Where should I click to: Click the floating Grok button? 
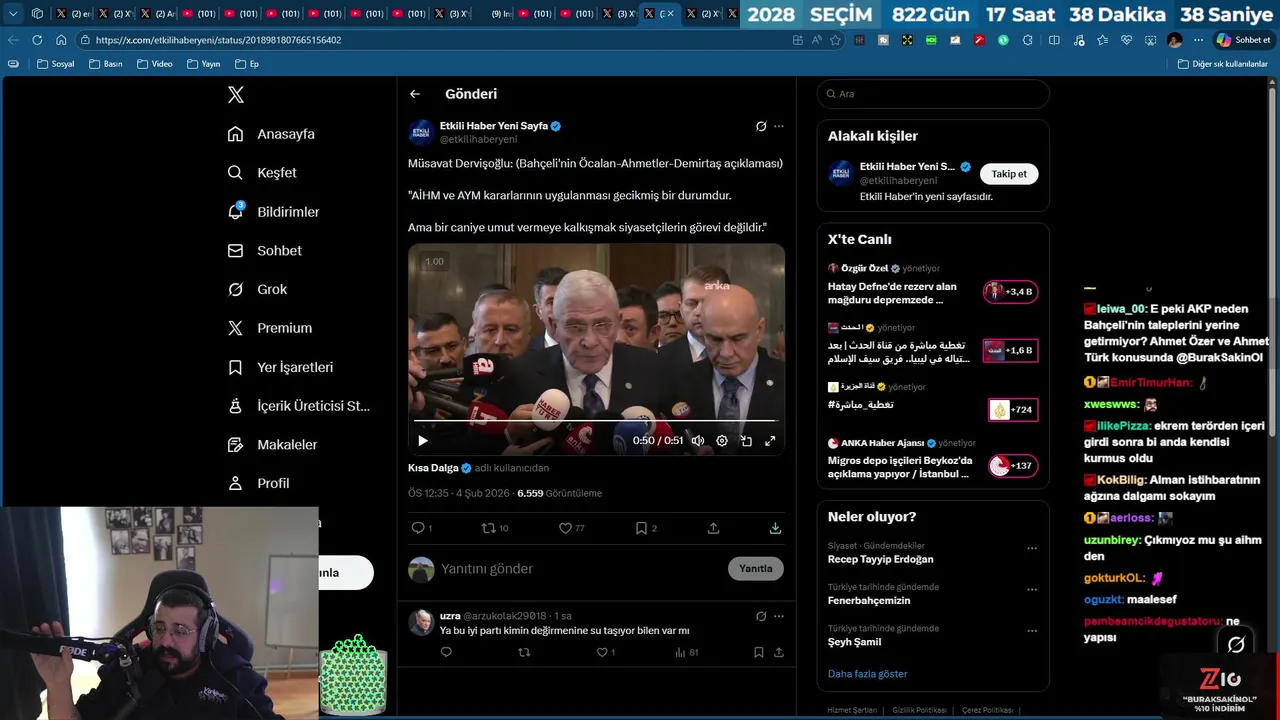[x=1236, y=645]
